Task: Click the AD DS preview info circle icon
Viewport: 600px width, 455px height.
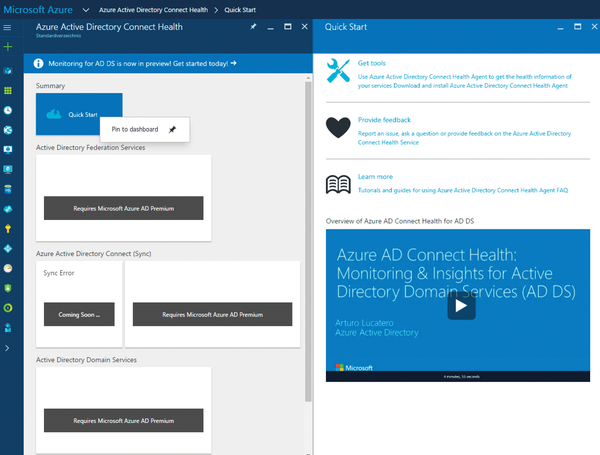Action: coord(38,64)
